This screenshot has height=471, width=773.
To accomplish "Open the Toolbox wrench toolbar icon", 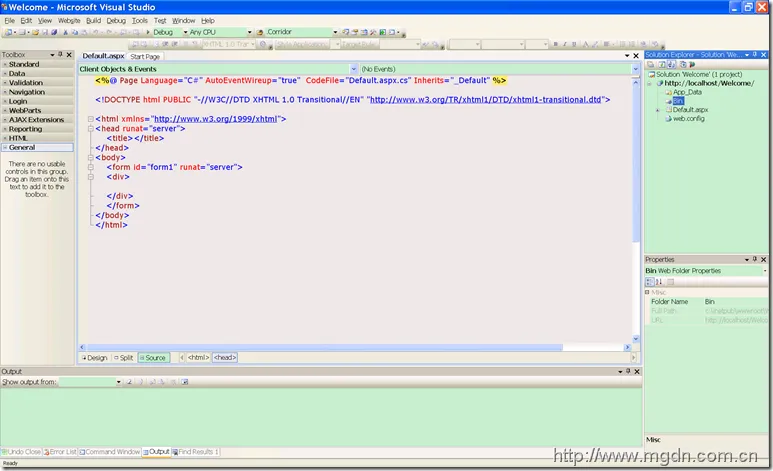I will pos(373,32).
